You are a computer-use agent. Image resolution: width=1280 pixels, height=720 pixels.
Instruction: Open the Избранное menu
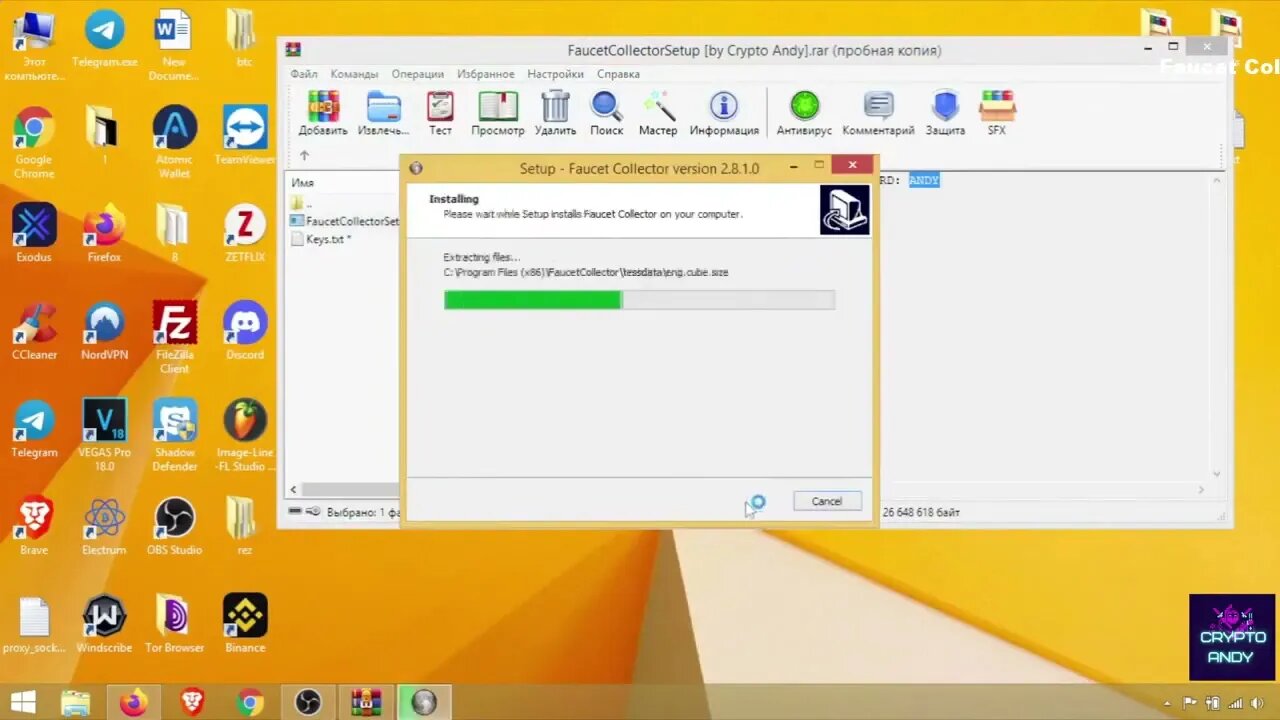[x=486, y=74]
